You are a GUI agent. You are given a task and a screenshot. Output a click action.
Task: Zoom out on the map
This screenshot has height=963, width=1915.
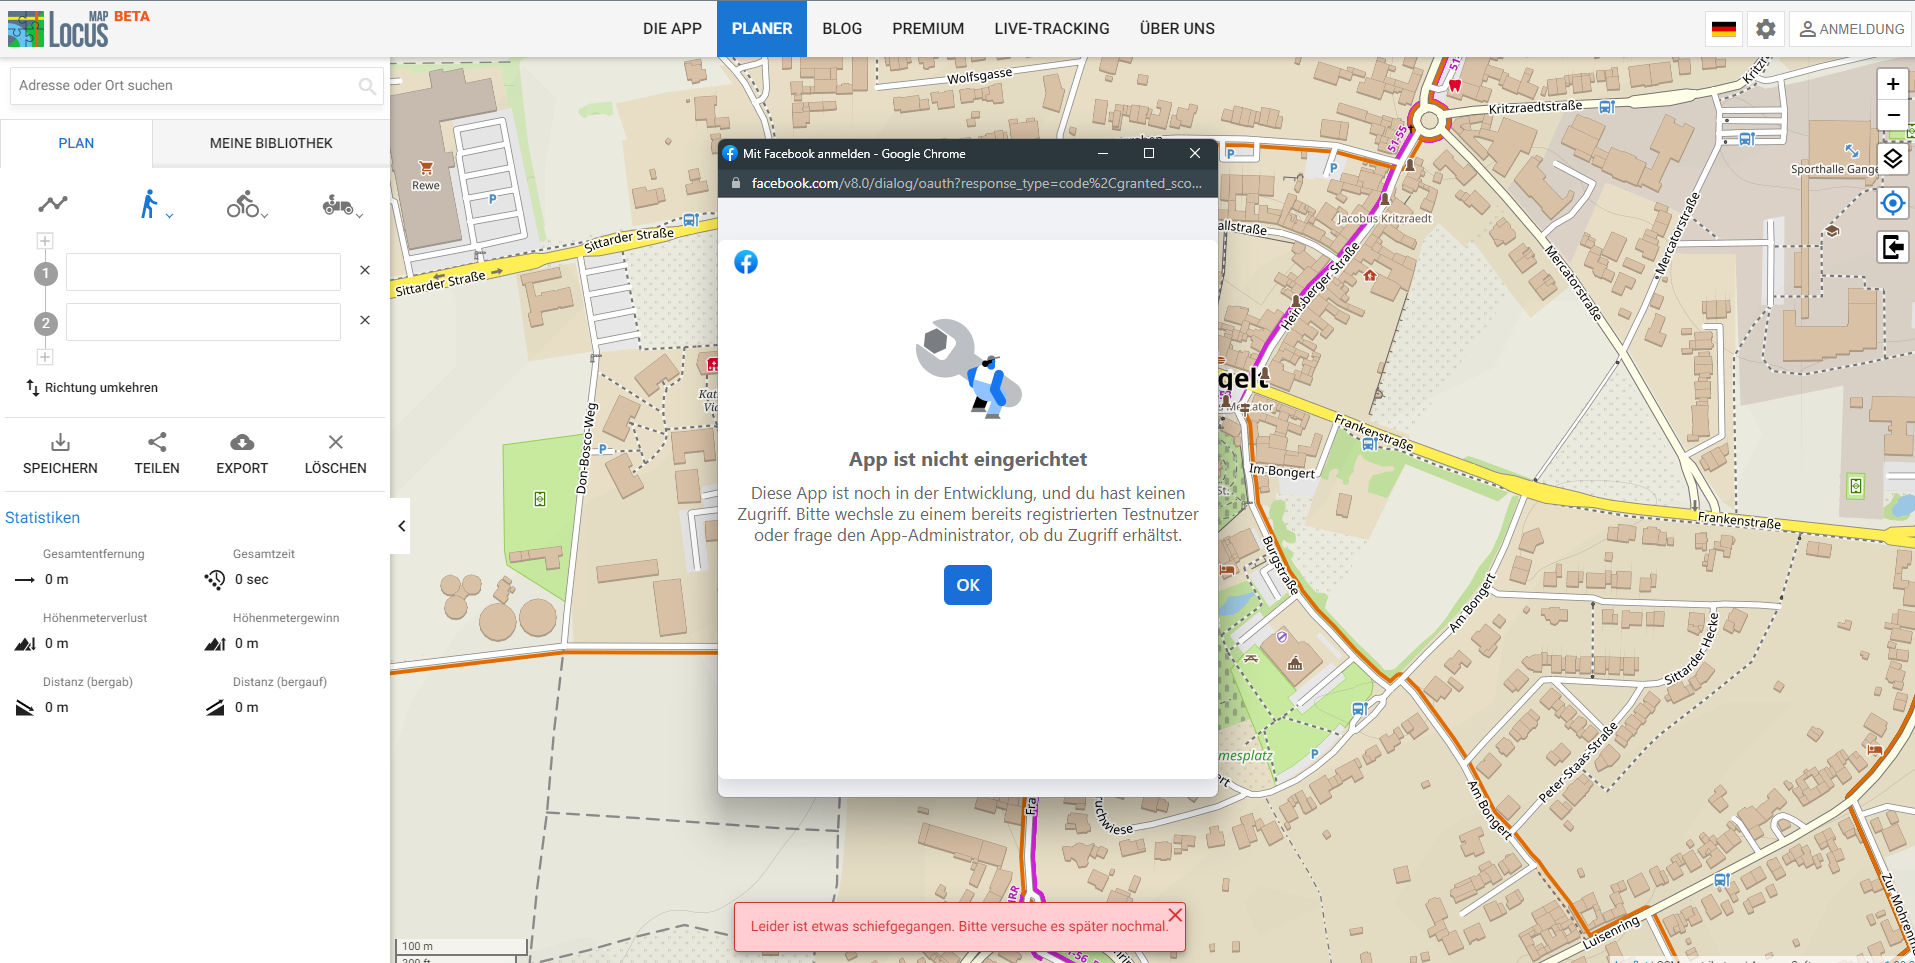tap(1892, 116)
